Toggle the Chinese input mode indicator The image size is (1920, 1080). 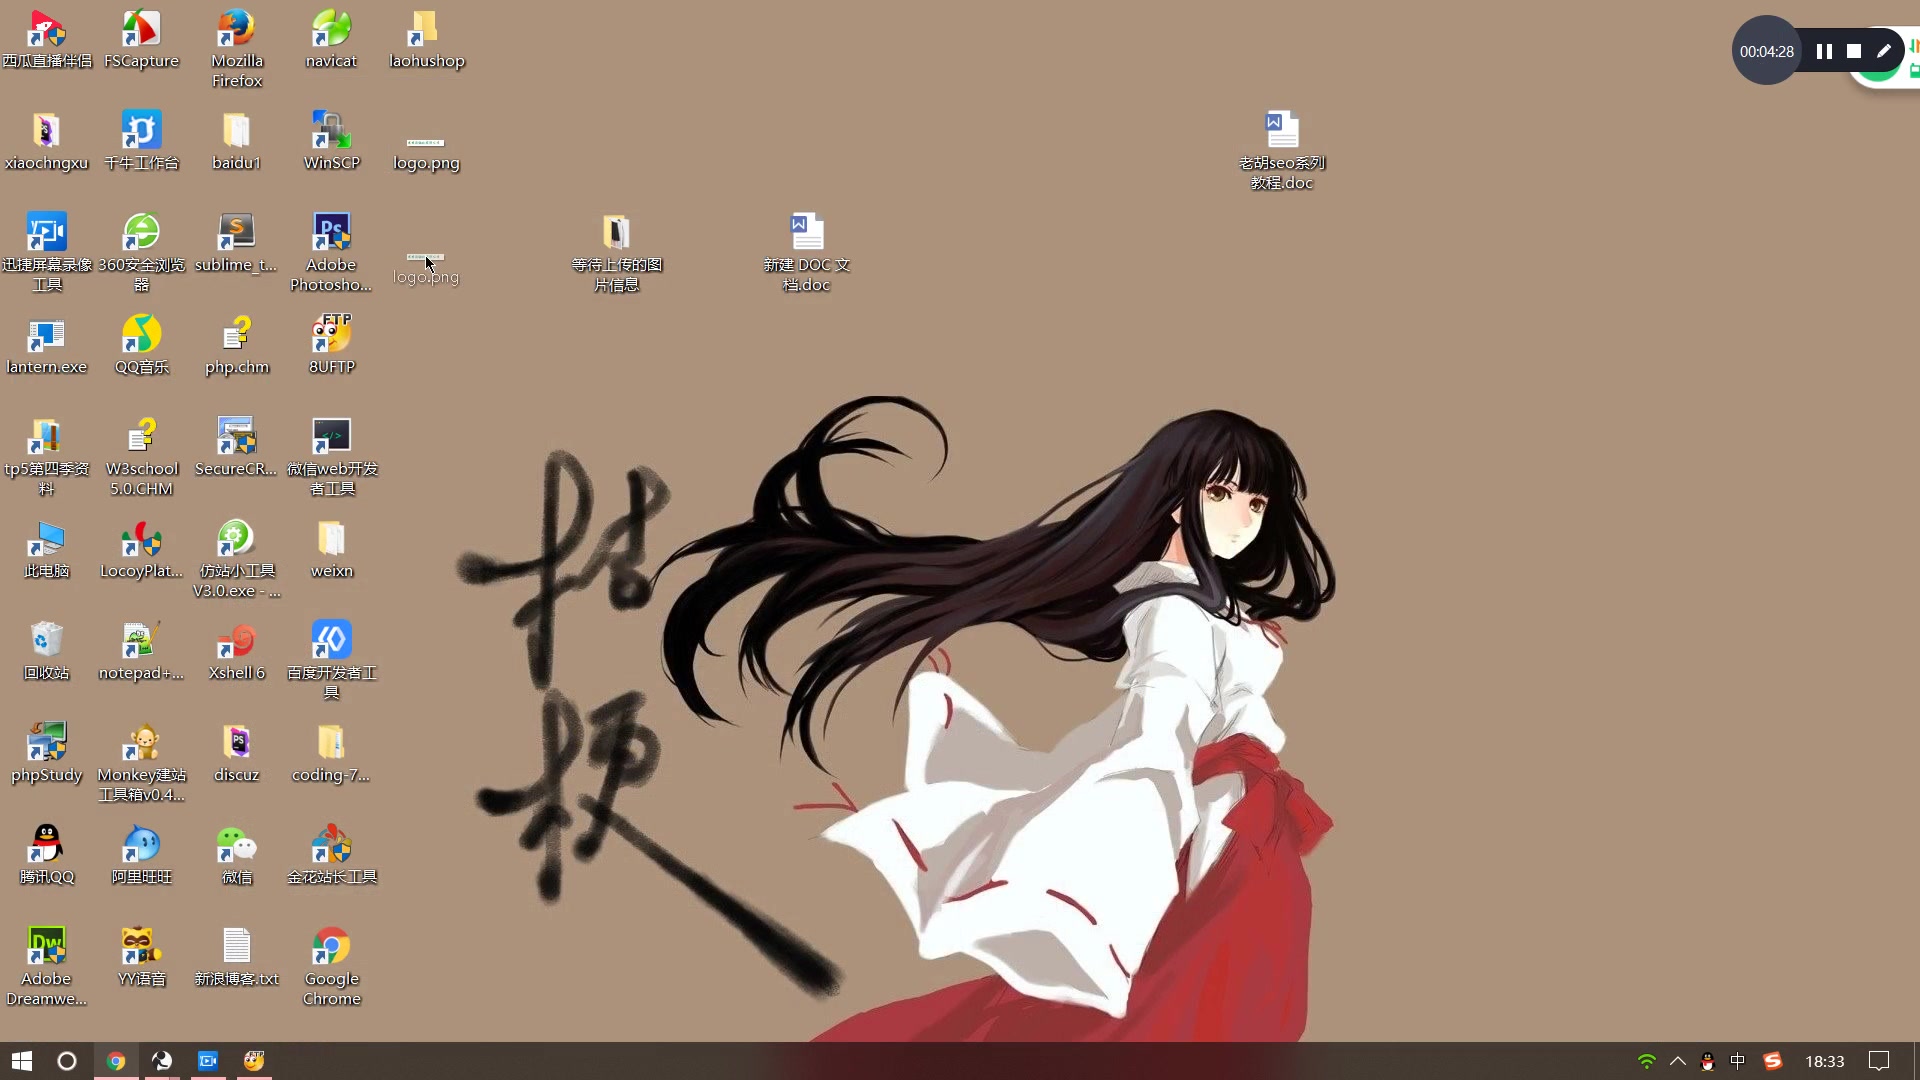(x=1738, y=1061)
